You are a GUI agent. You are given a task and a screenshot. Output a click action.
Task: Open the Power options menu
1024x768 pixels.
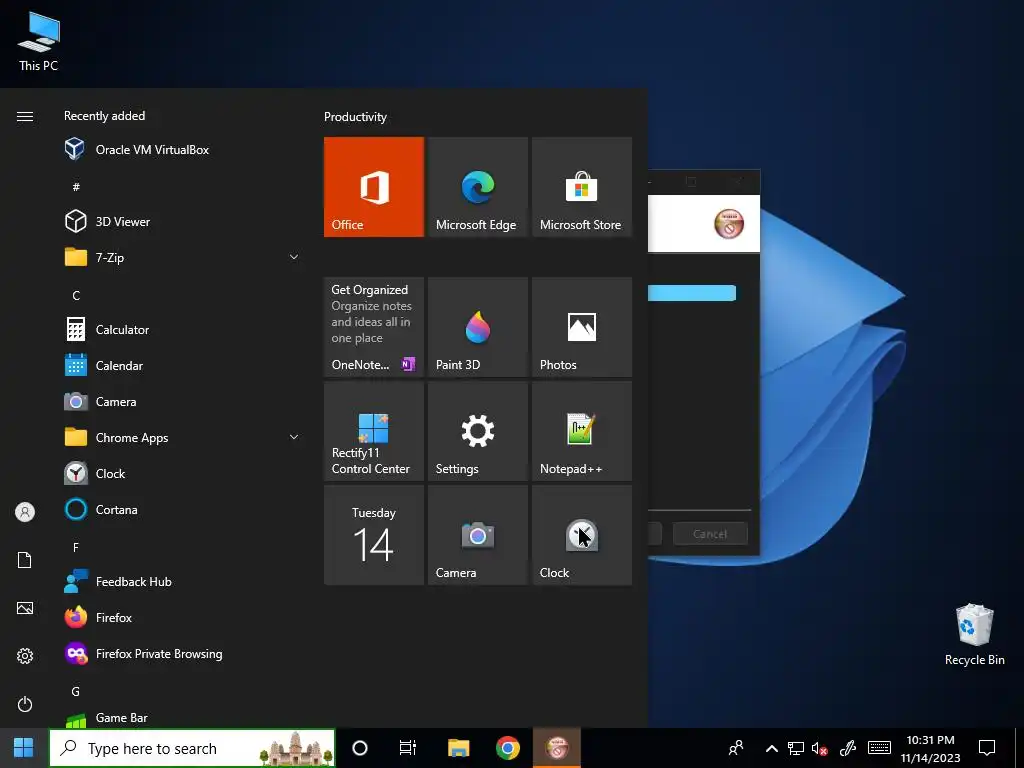click(25, 704)
